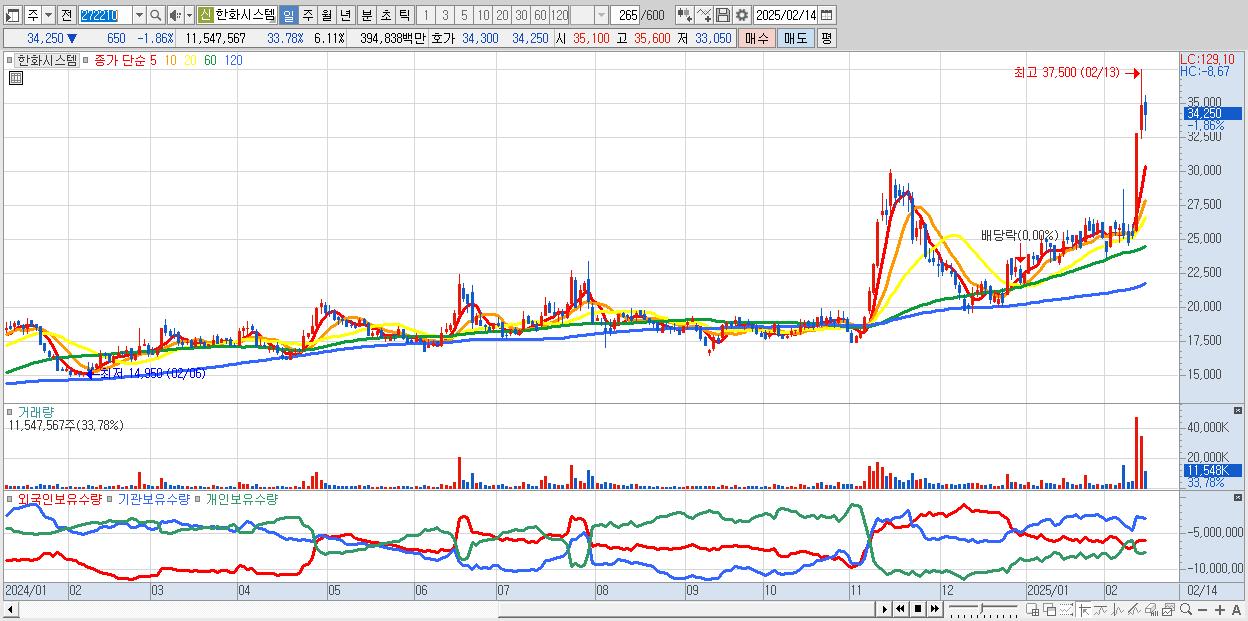
Task: Click the 매수 buy button
Action: tap(756, 38)
